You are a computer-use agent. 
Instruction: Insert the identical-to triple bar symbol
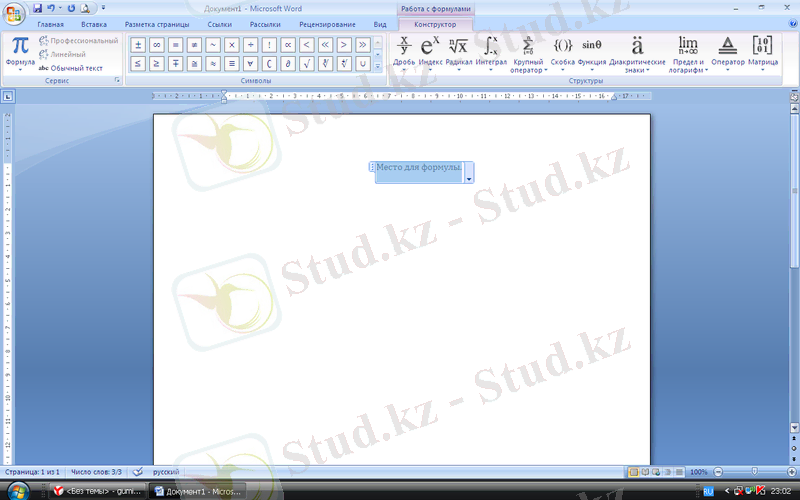232,63
